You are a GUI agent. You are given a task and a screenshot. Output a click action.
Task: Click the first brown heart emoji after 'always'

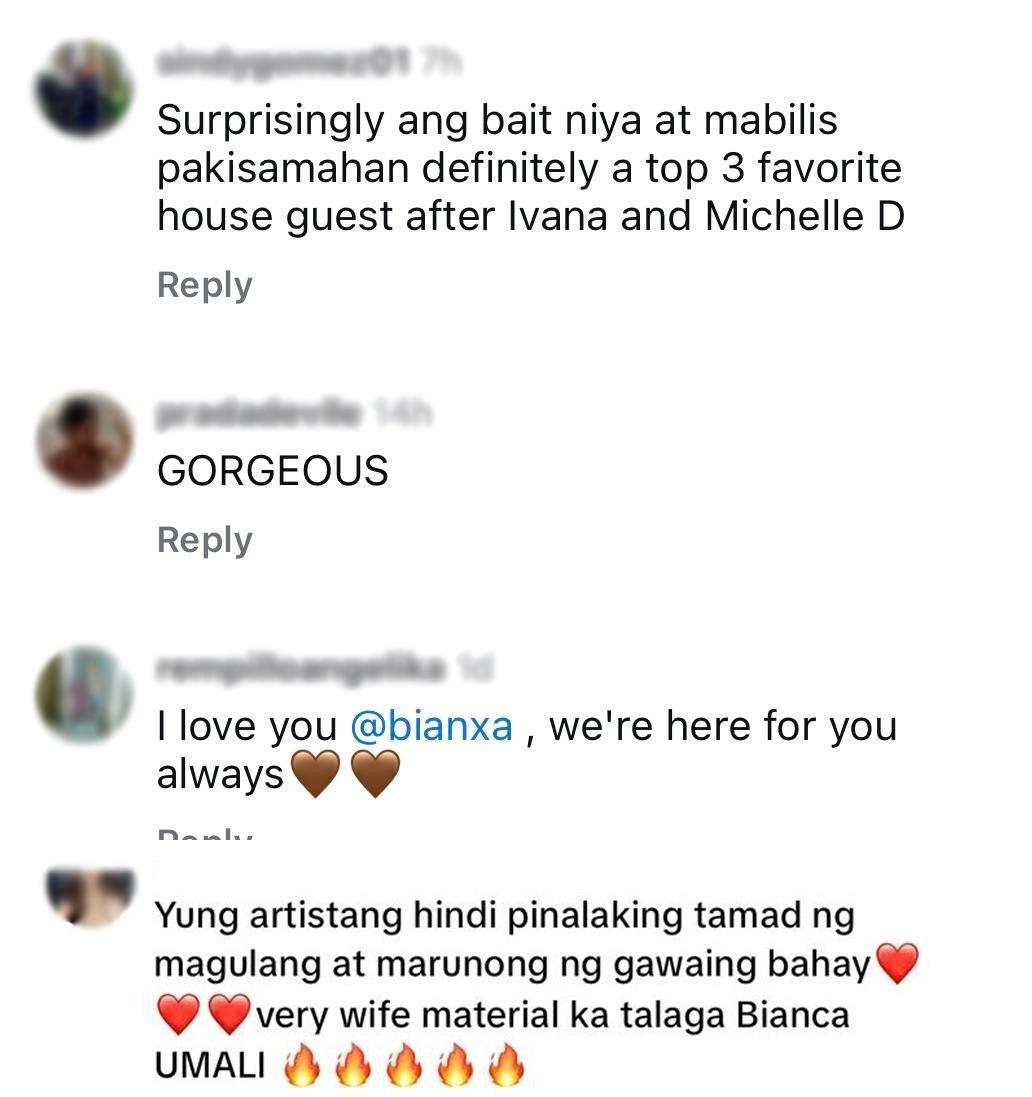315,774
